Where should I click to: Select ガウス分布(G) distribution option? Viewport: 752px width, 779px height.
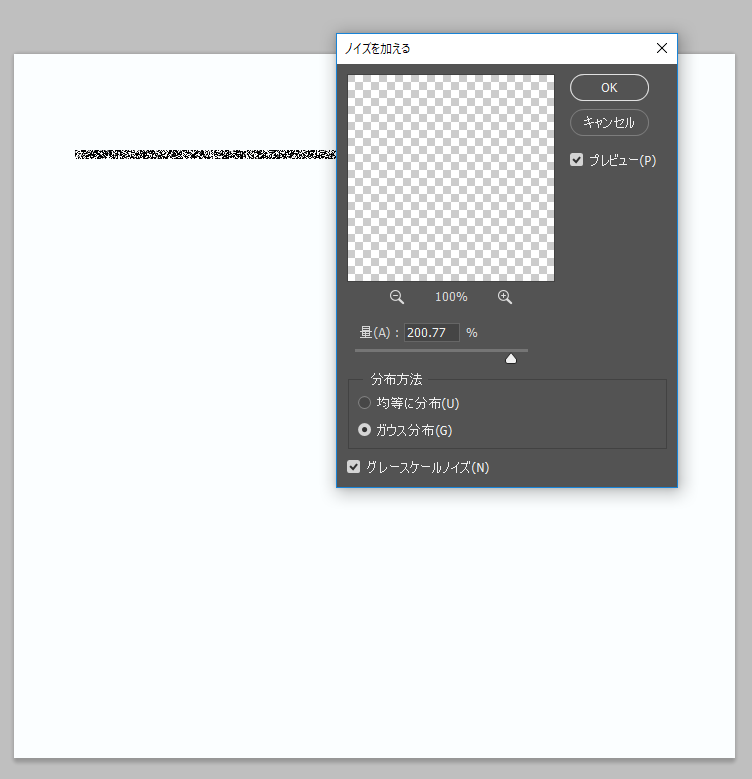[365, 430]
